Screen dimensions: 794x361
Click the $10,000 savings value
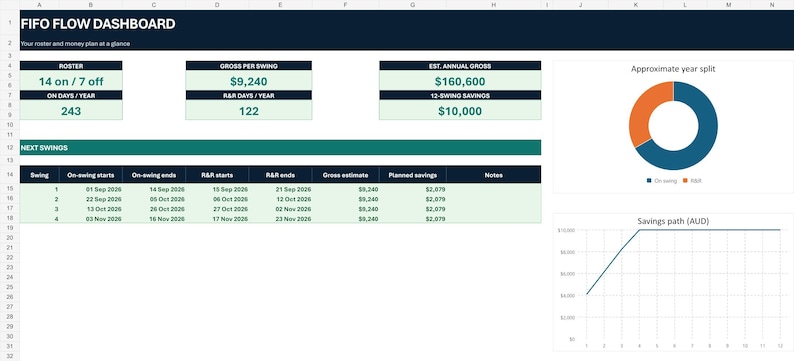point(460,111)
